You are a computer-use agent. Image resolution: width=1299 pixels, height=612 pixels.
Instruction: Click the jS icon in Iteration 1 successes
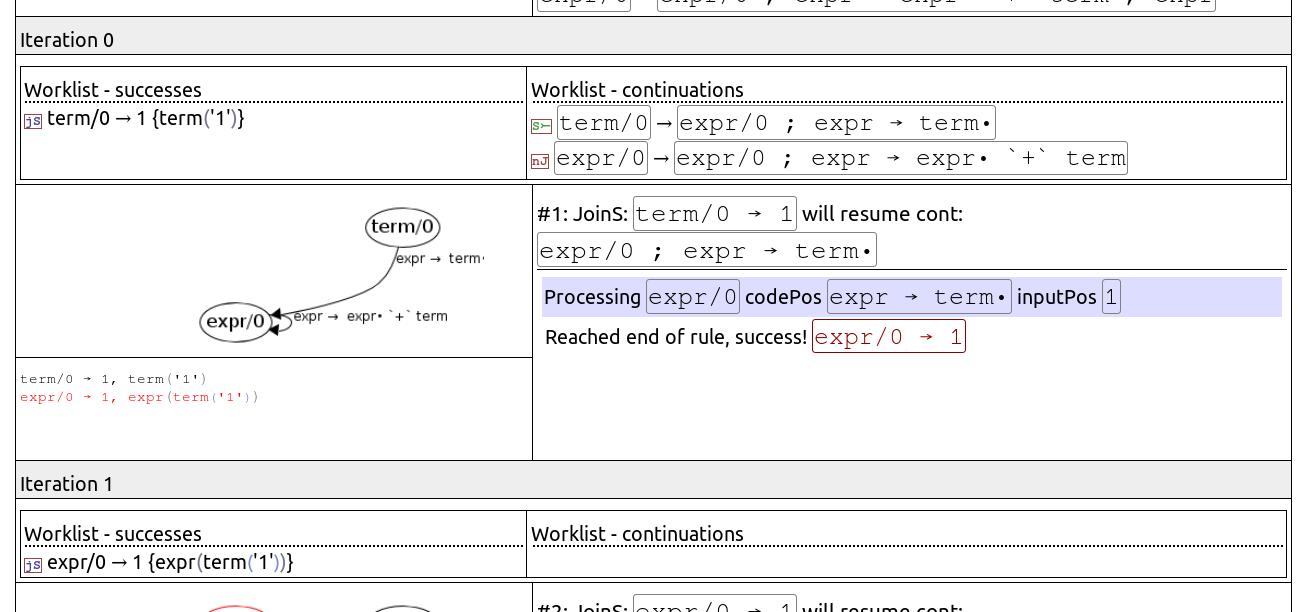[33, 565]
